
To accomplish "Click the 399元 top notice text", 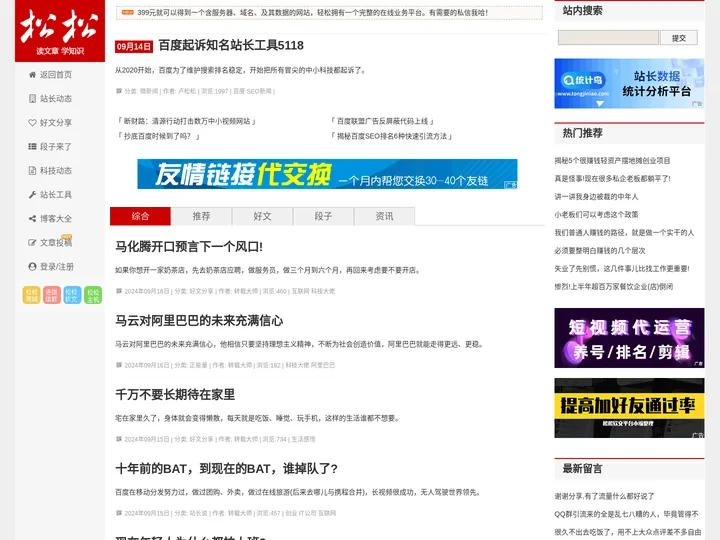I will tap(312, 13).
